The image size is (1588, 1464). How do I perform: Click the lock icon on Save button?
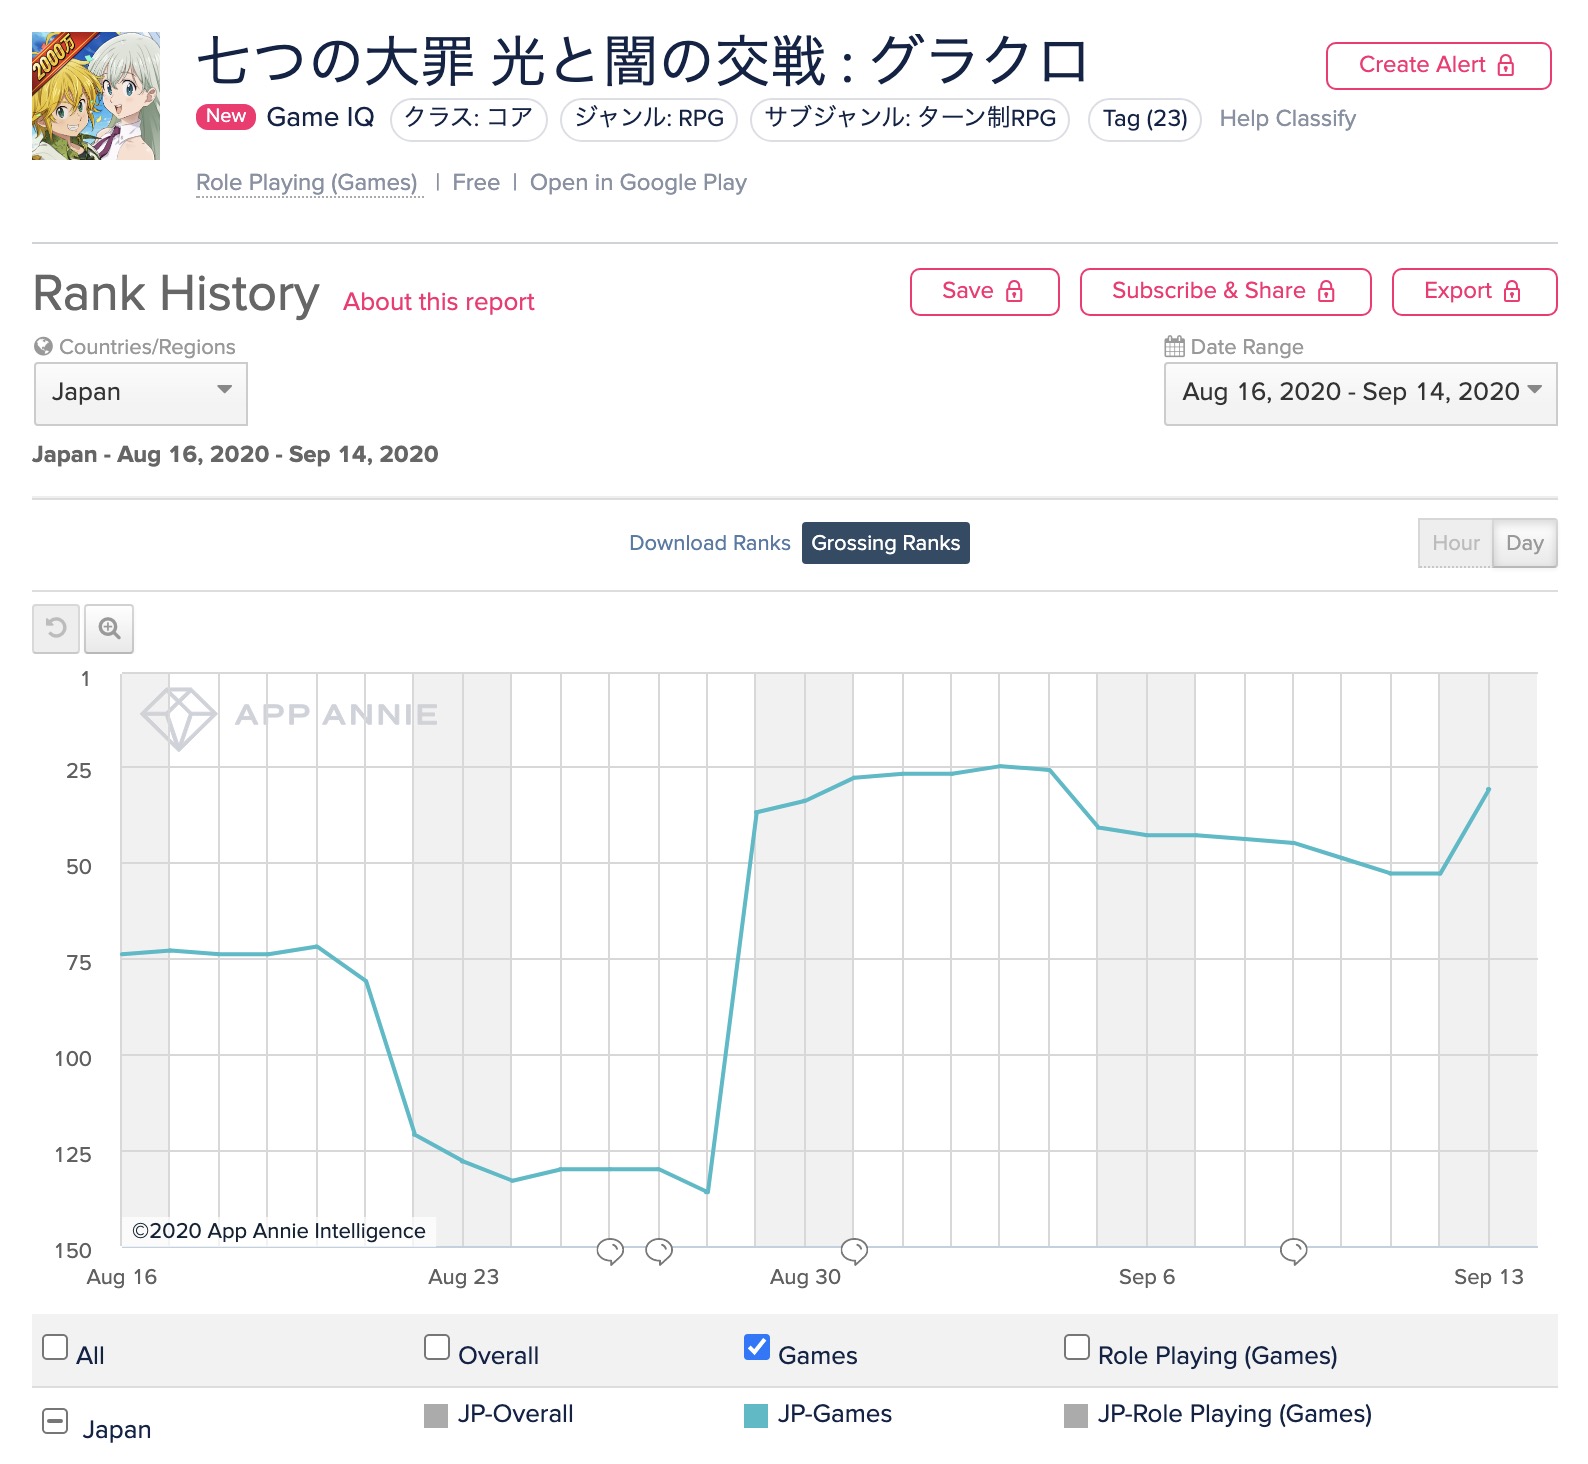(1014, 291)
